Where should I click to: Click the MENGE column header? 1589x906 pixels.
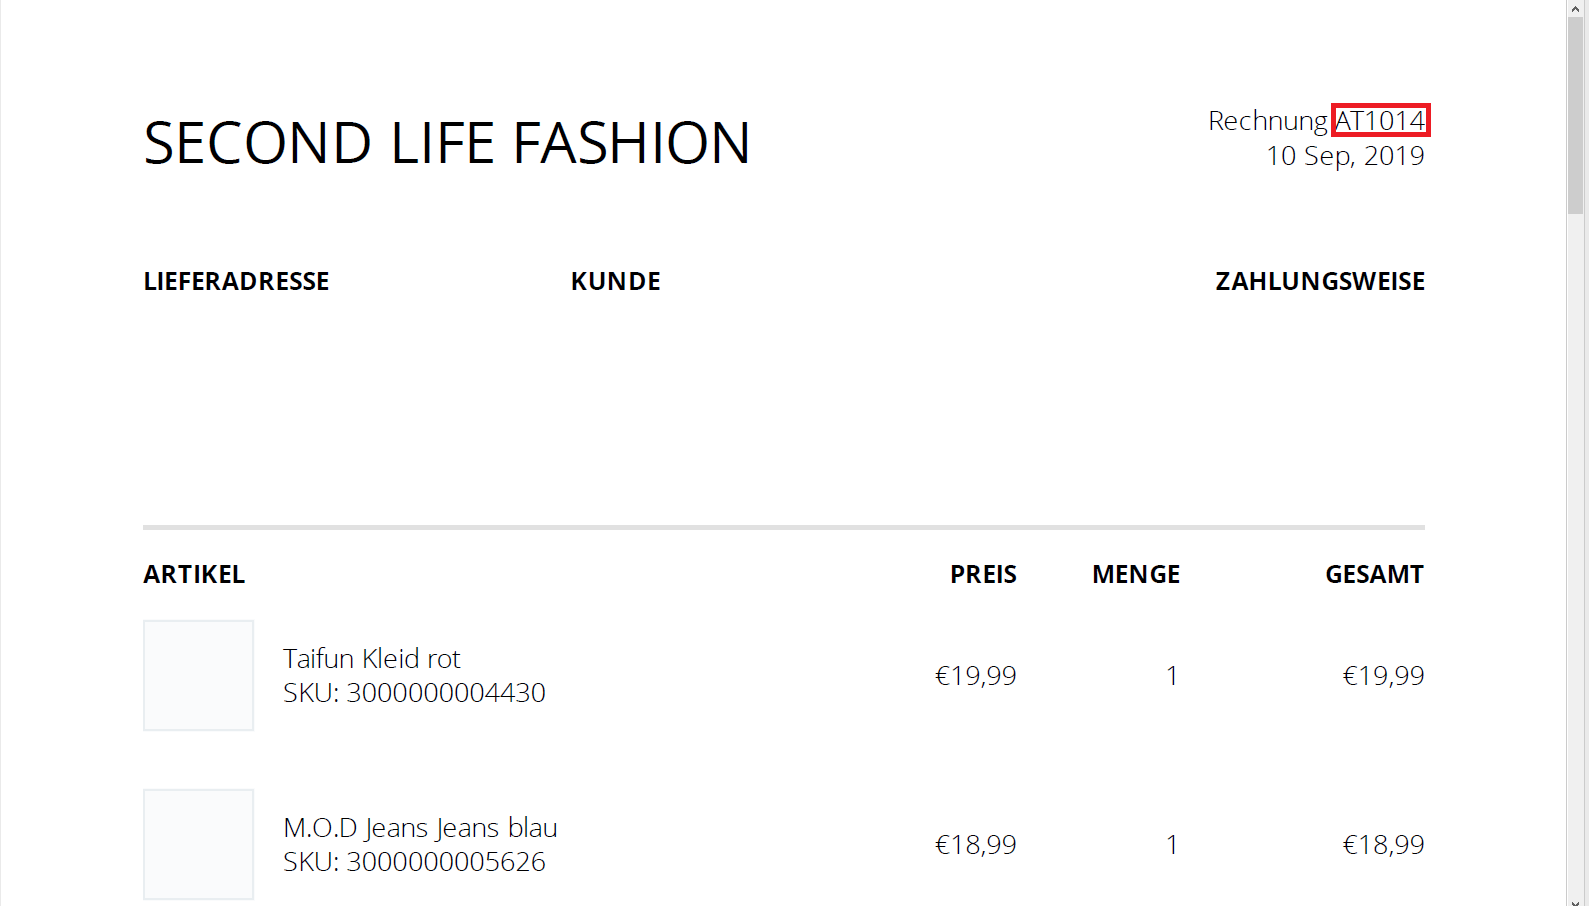[x=1136, y=574]
